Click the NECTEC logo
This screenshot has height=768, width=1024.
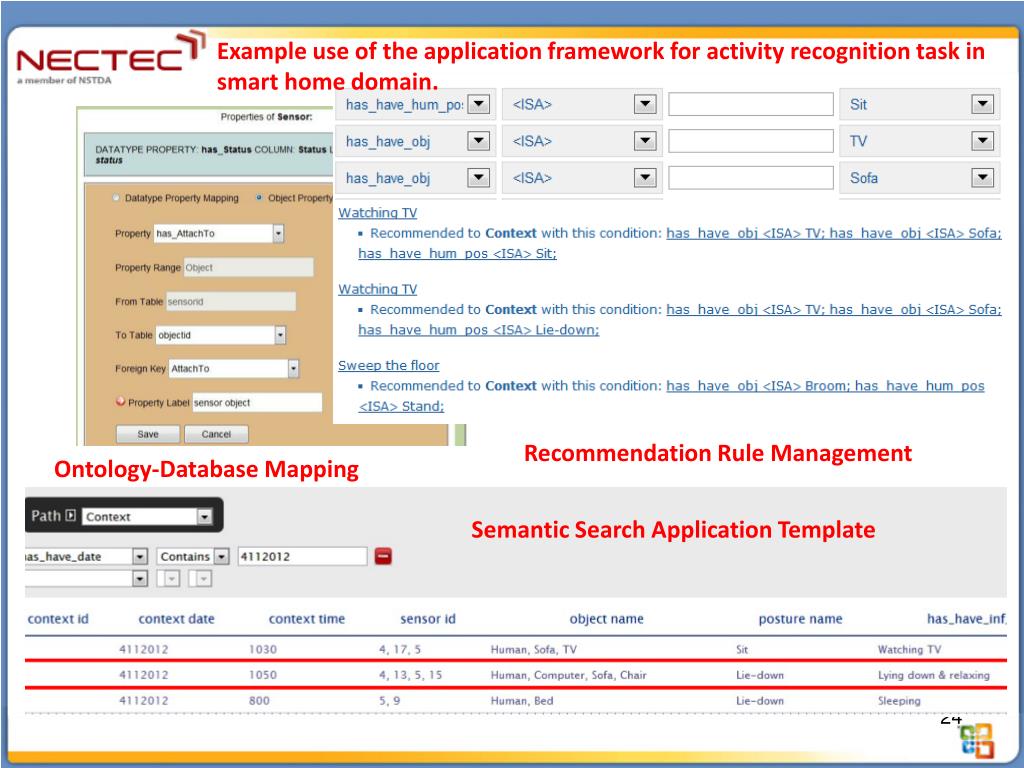(x=110, y=56)
